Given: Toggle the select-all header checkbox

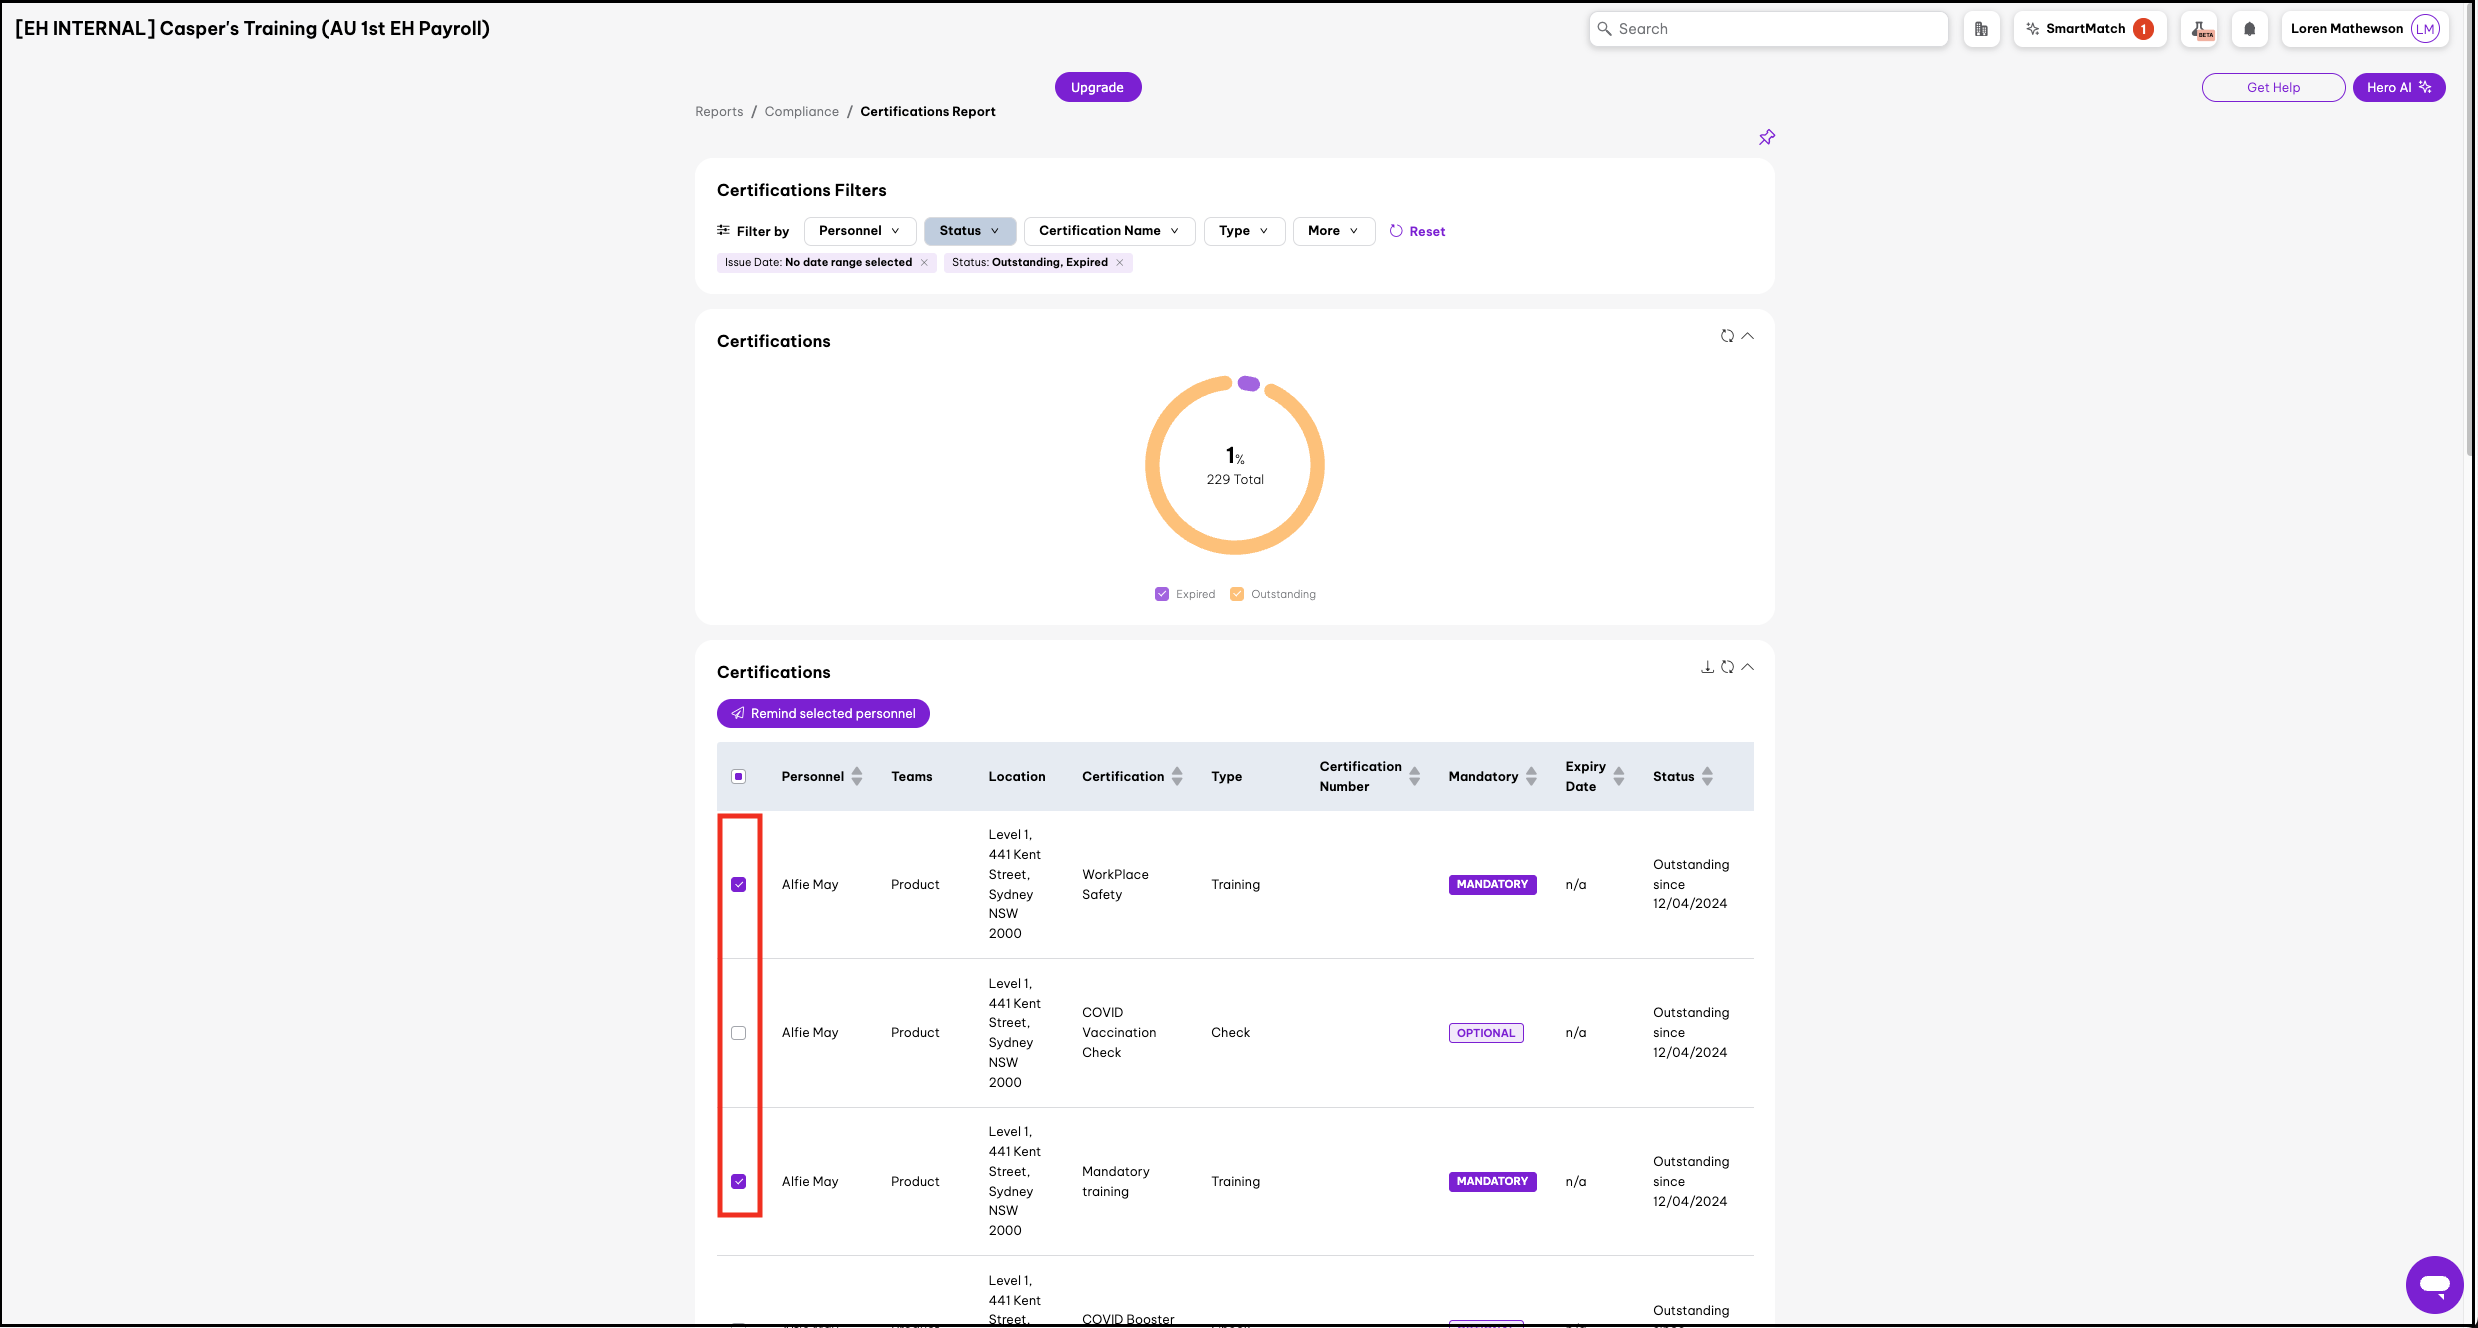Looking at the screenshot, I should 739,777.
